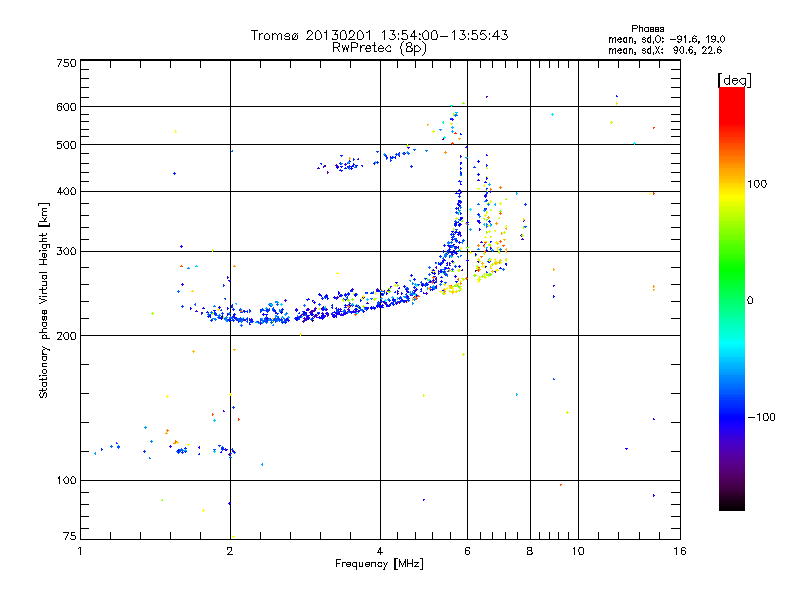This screenshot has height=600, width=800.
Task: Click the '16' frequency tick label
Action: pyautogui.click(x=680, y=551)
